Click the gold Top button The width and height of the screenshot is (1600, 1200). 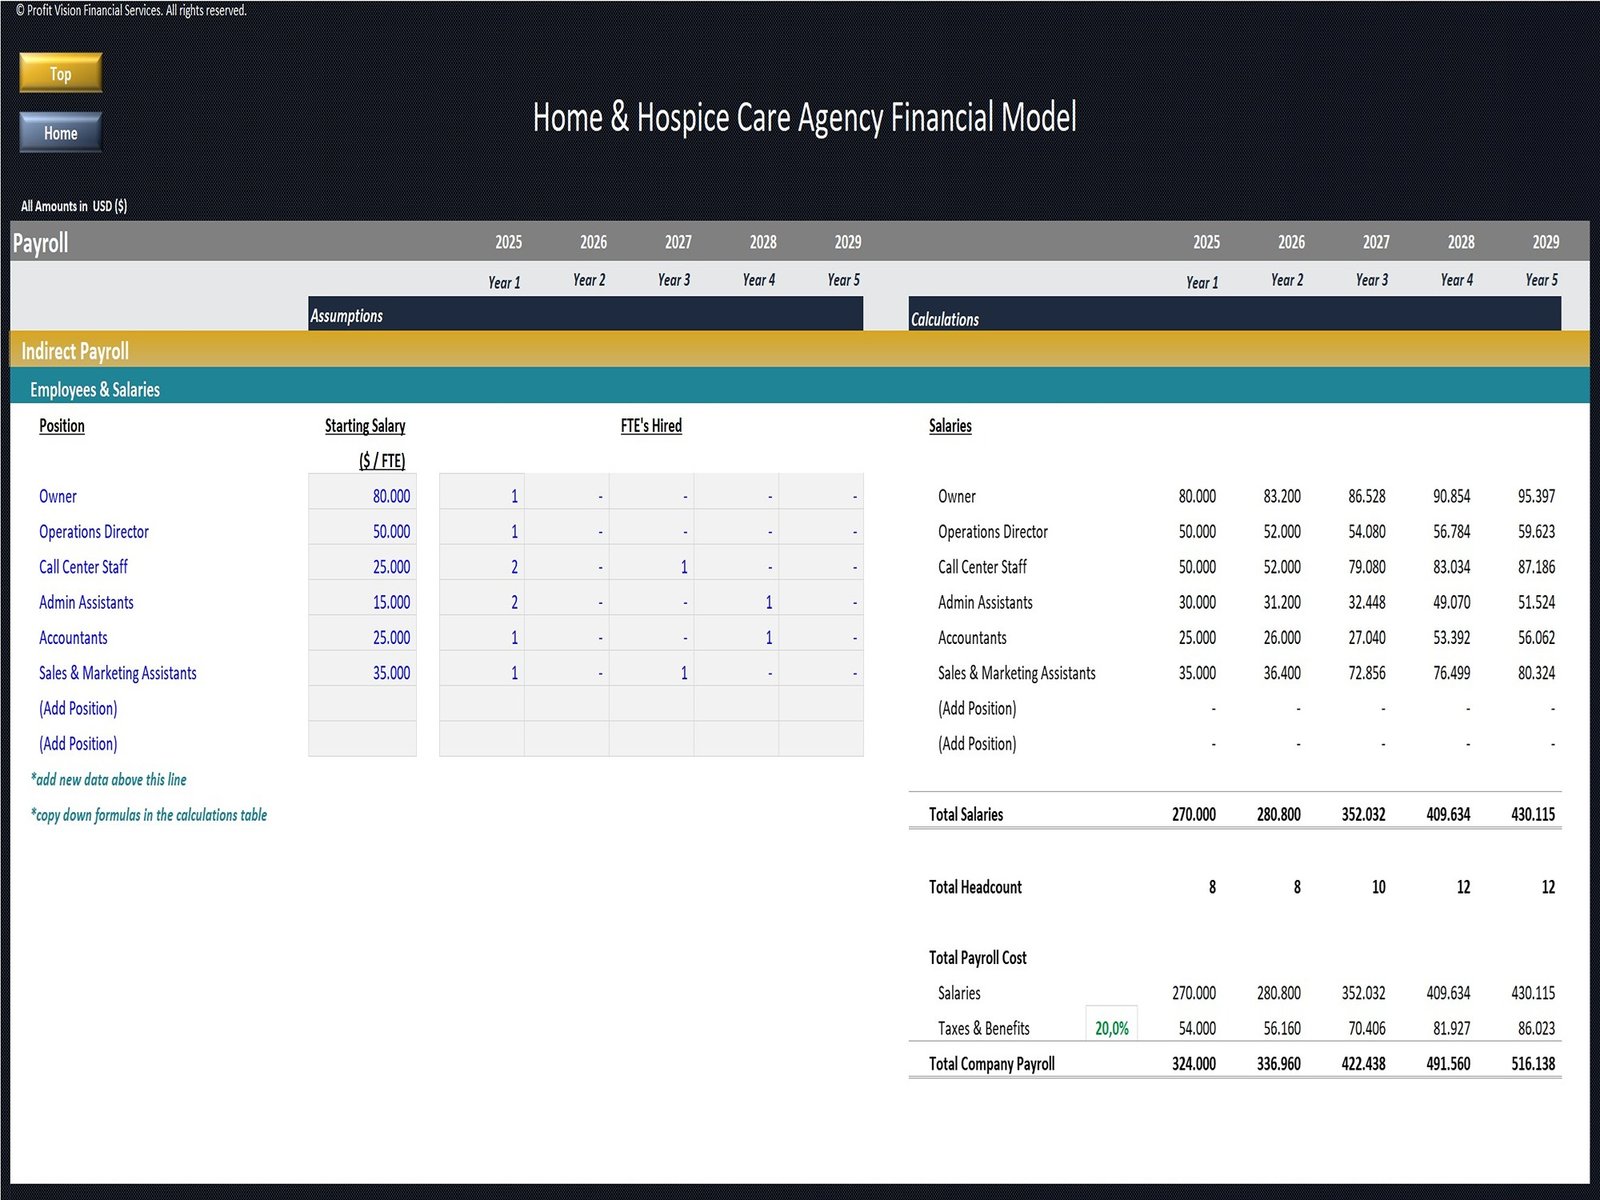pyautogui.click(x=60, y=73)
